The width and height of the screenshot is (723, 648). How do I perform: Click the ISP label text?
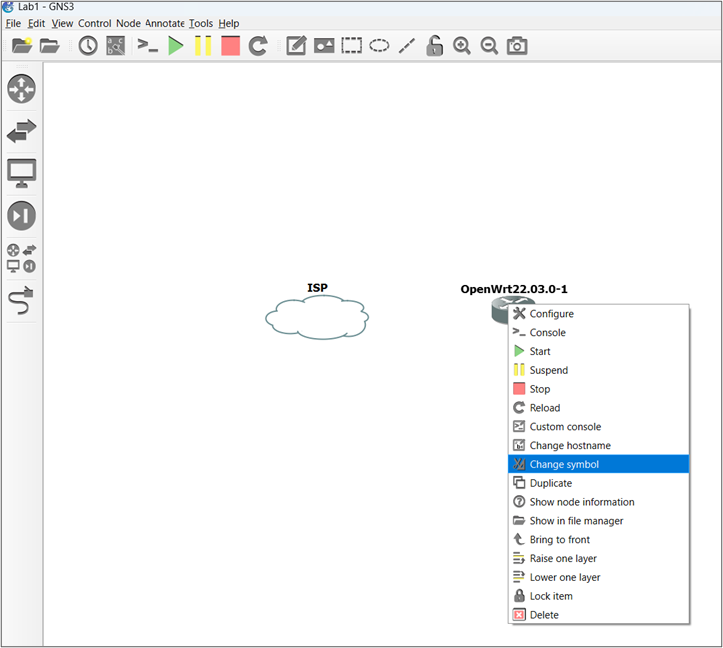(x=317, y=288)
